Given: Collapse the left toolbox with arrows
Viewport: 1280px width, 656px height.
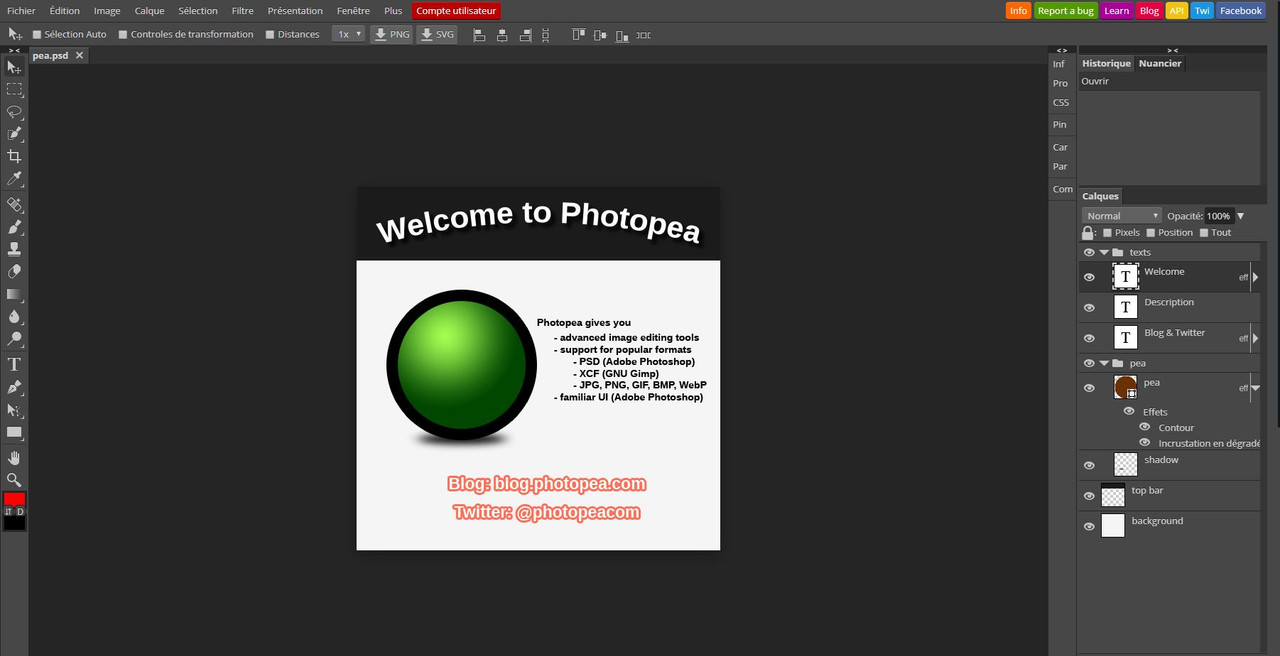Looking at the screenshot, I should (14, 50).
